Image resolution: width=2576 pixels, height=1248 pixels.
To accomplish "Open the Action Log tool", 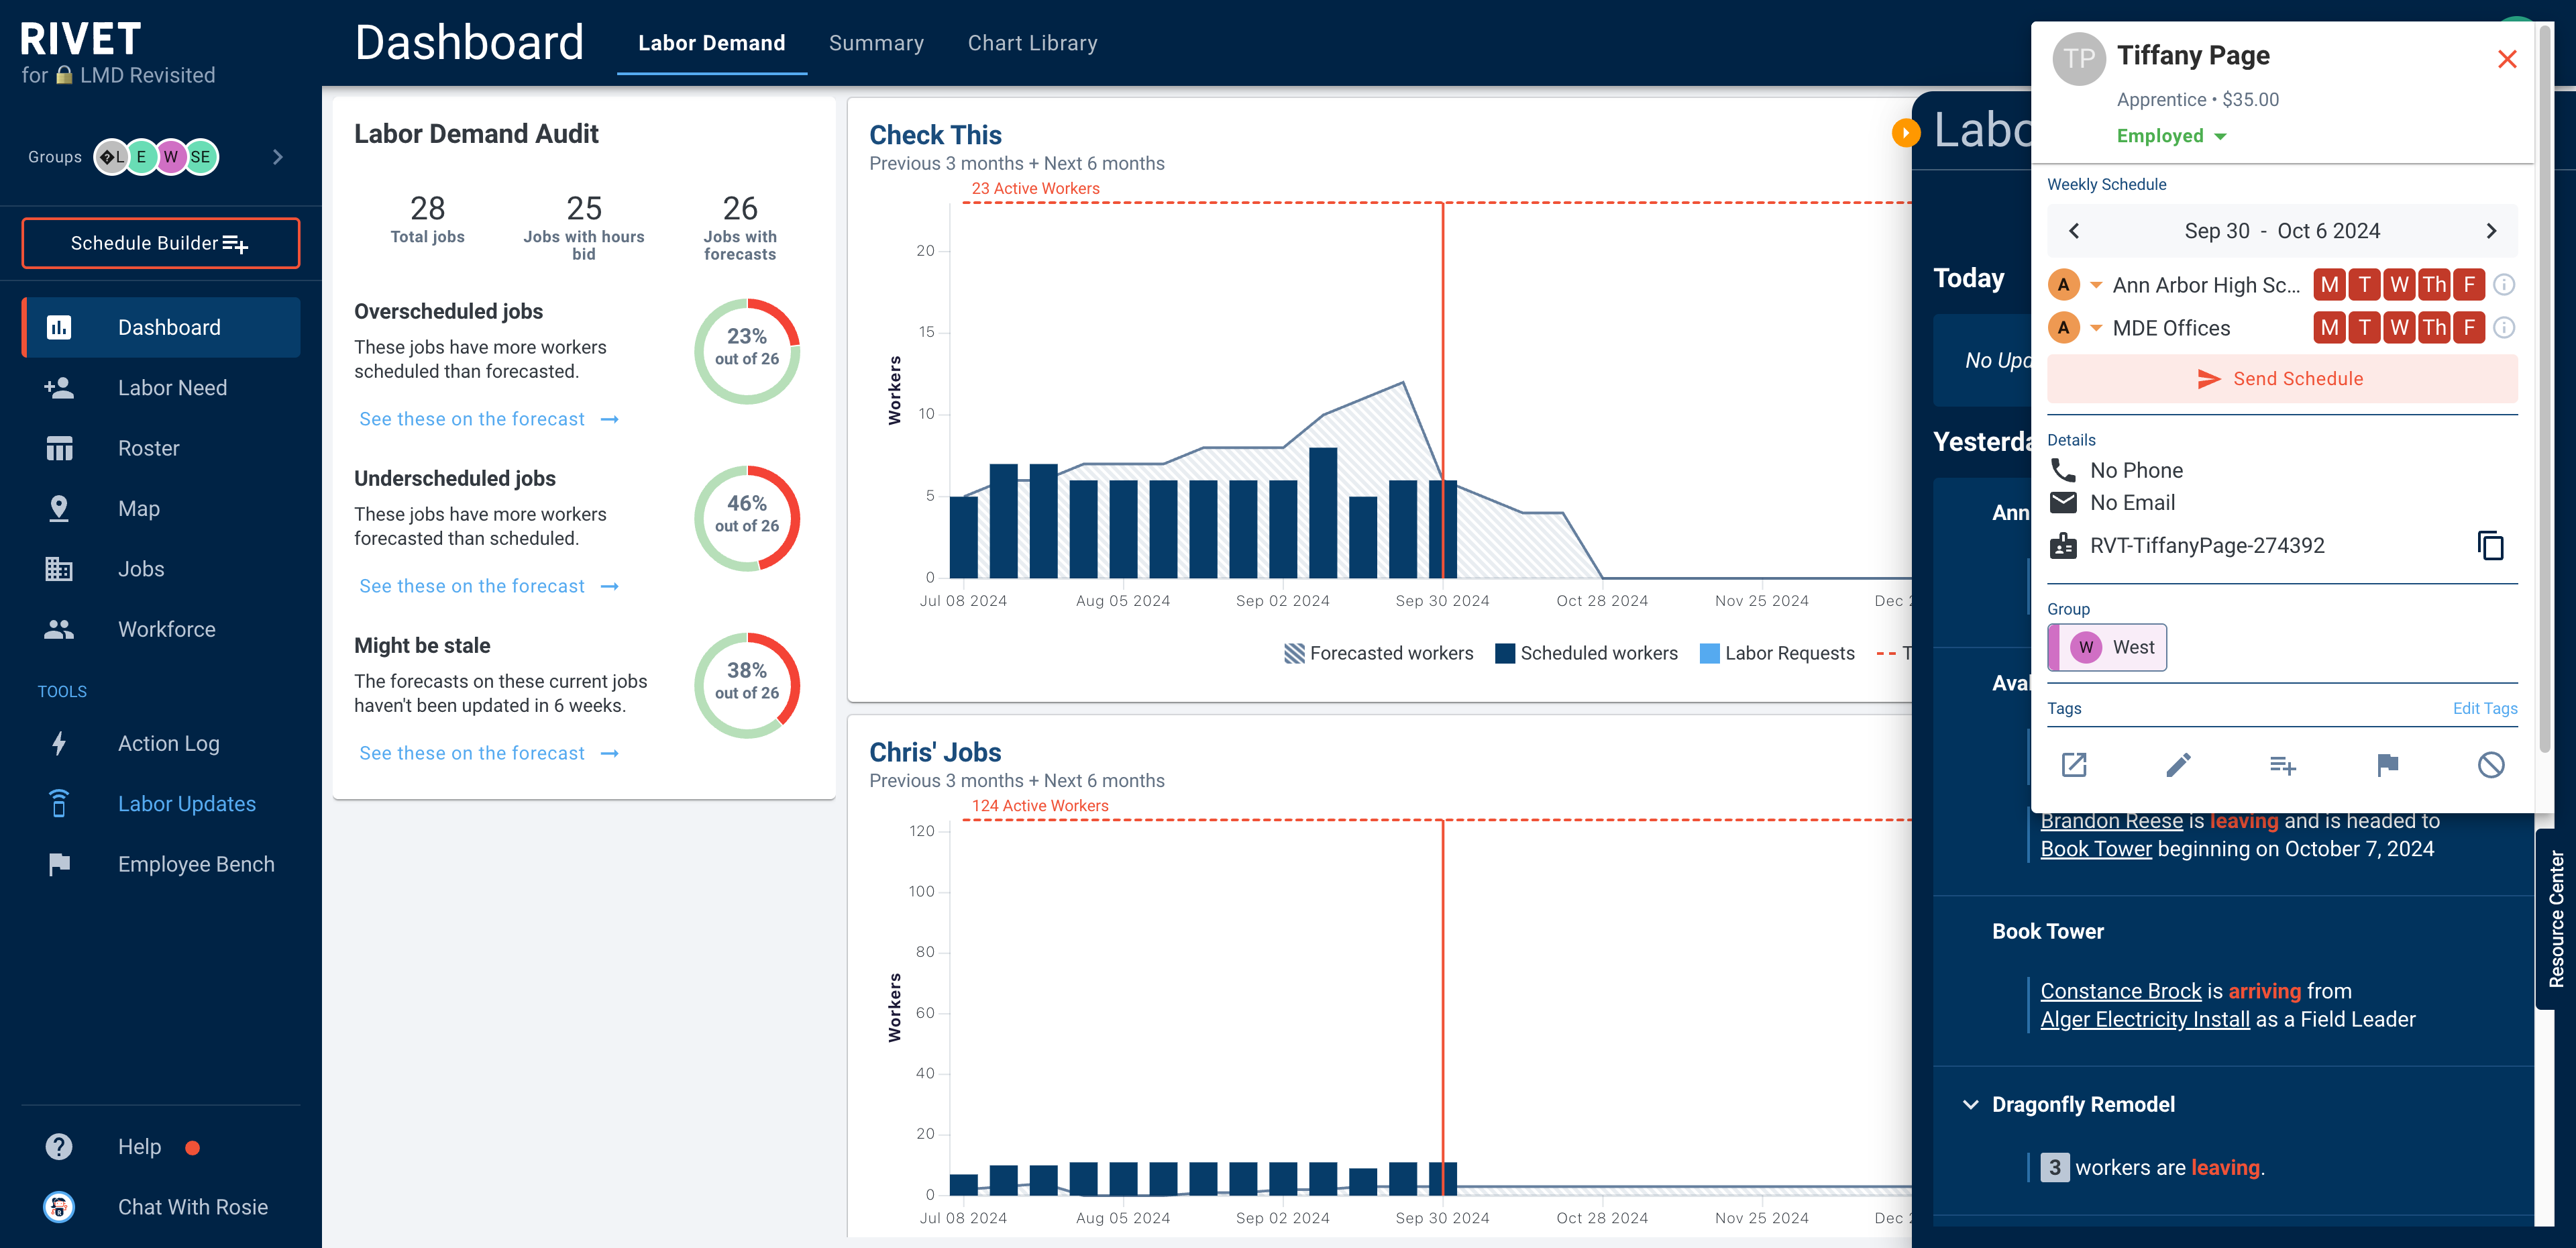I will tap(161, 743).
